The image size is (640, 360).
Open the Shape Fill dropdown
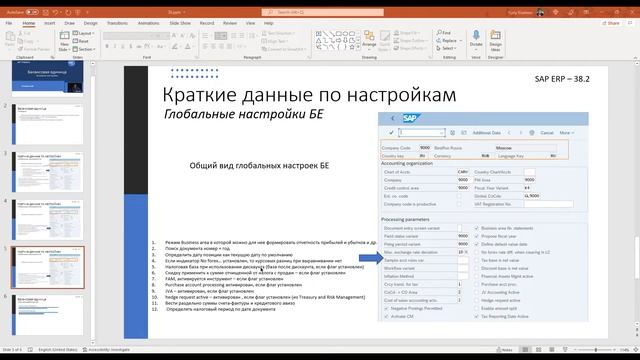tap(407, 33)
